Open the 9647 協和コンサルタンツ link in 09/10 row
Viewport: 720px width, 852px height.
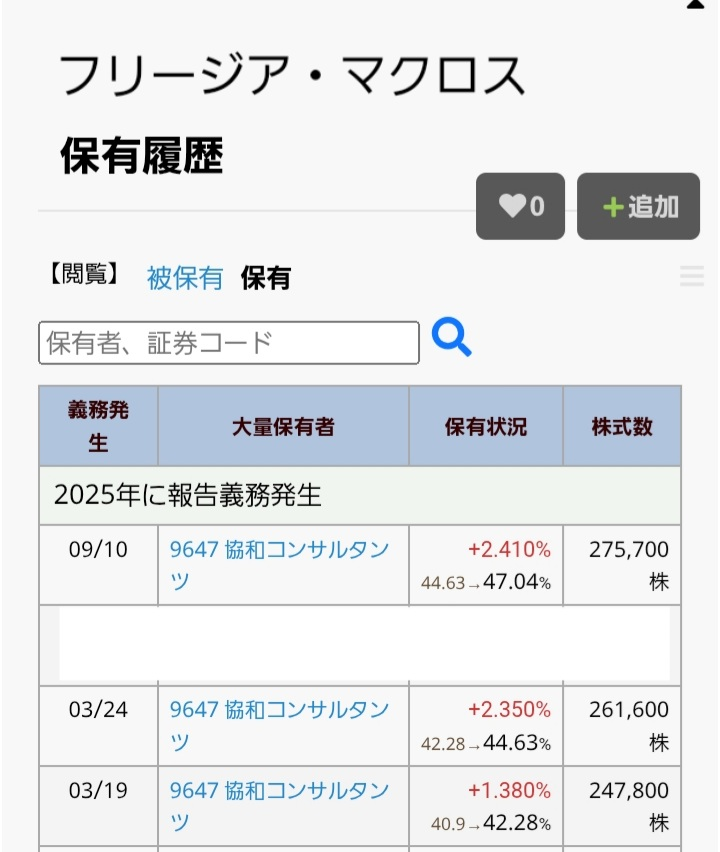tap(284, 564)
